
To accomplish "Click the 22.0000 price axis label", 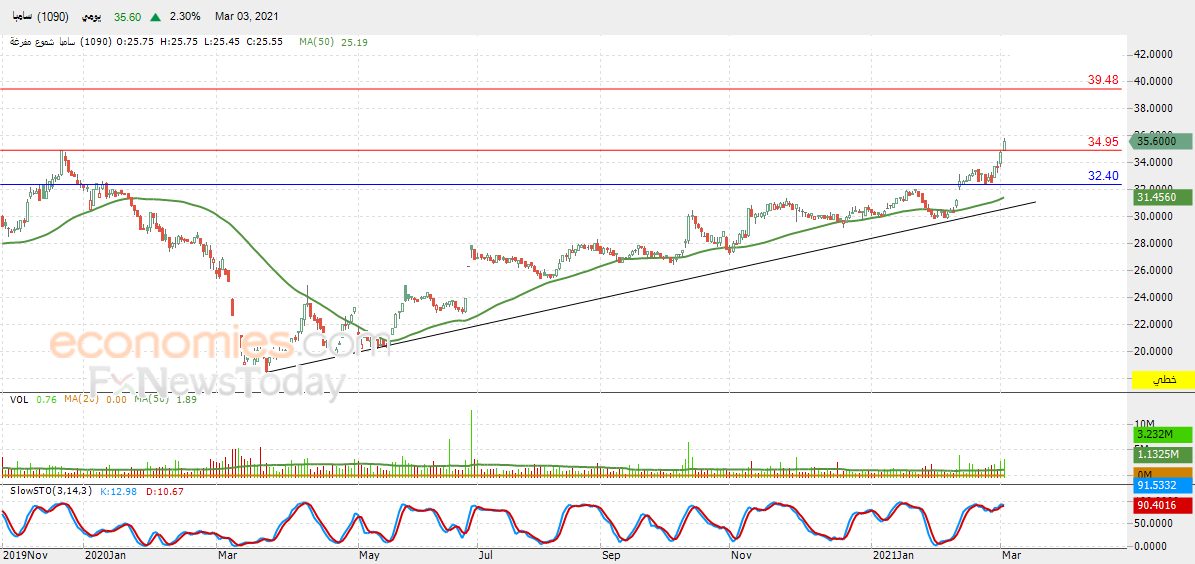I will [1155, 324].
